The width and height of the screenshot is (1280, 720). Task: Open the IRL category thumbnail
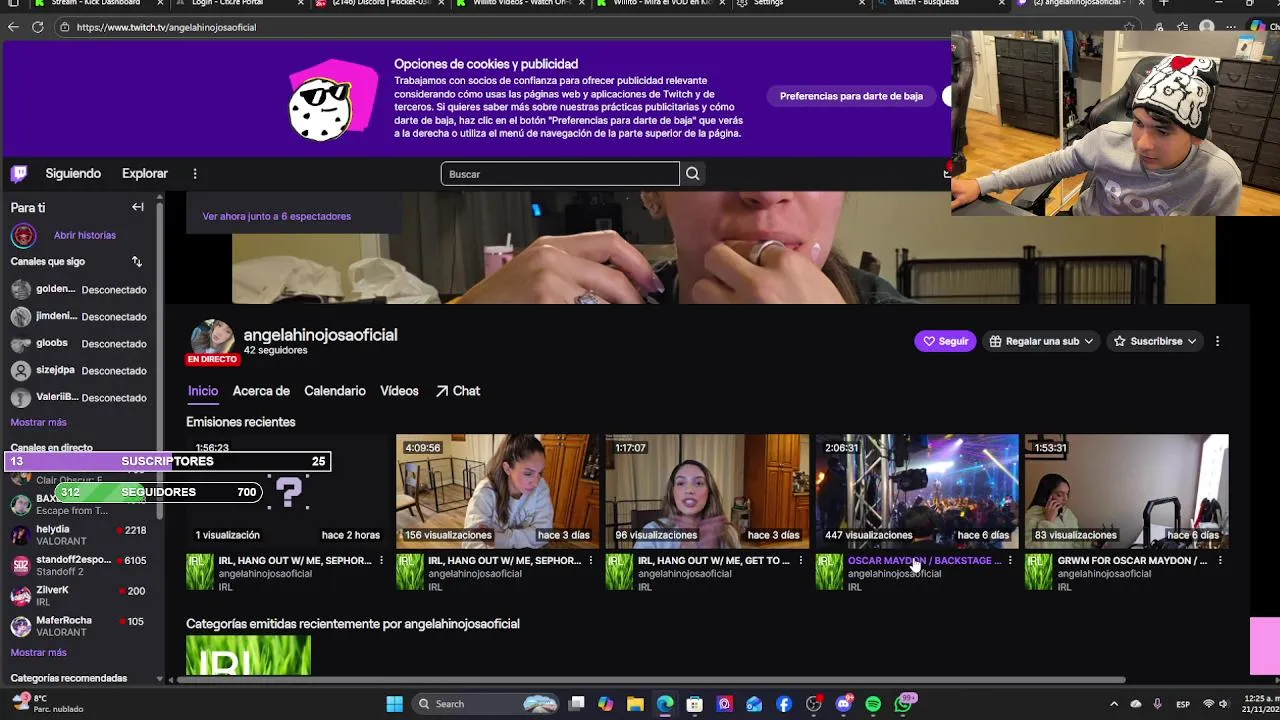click(x=248, y=655)
